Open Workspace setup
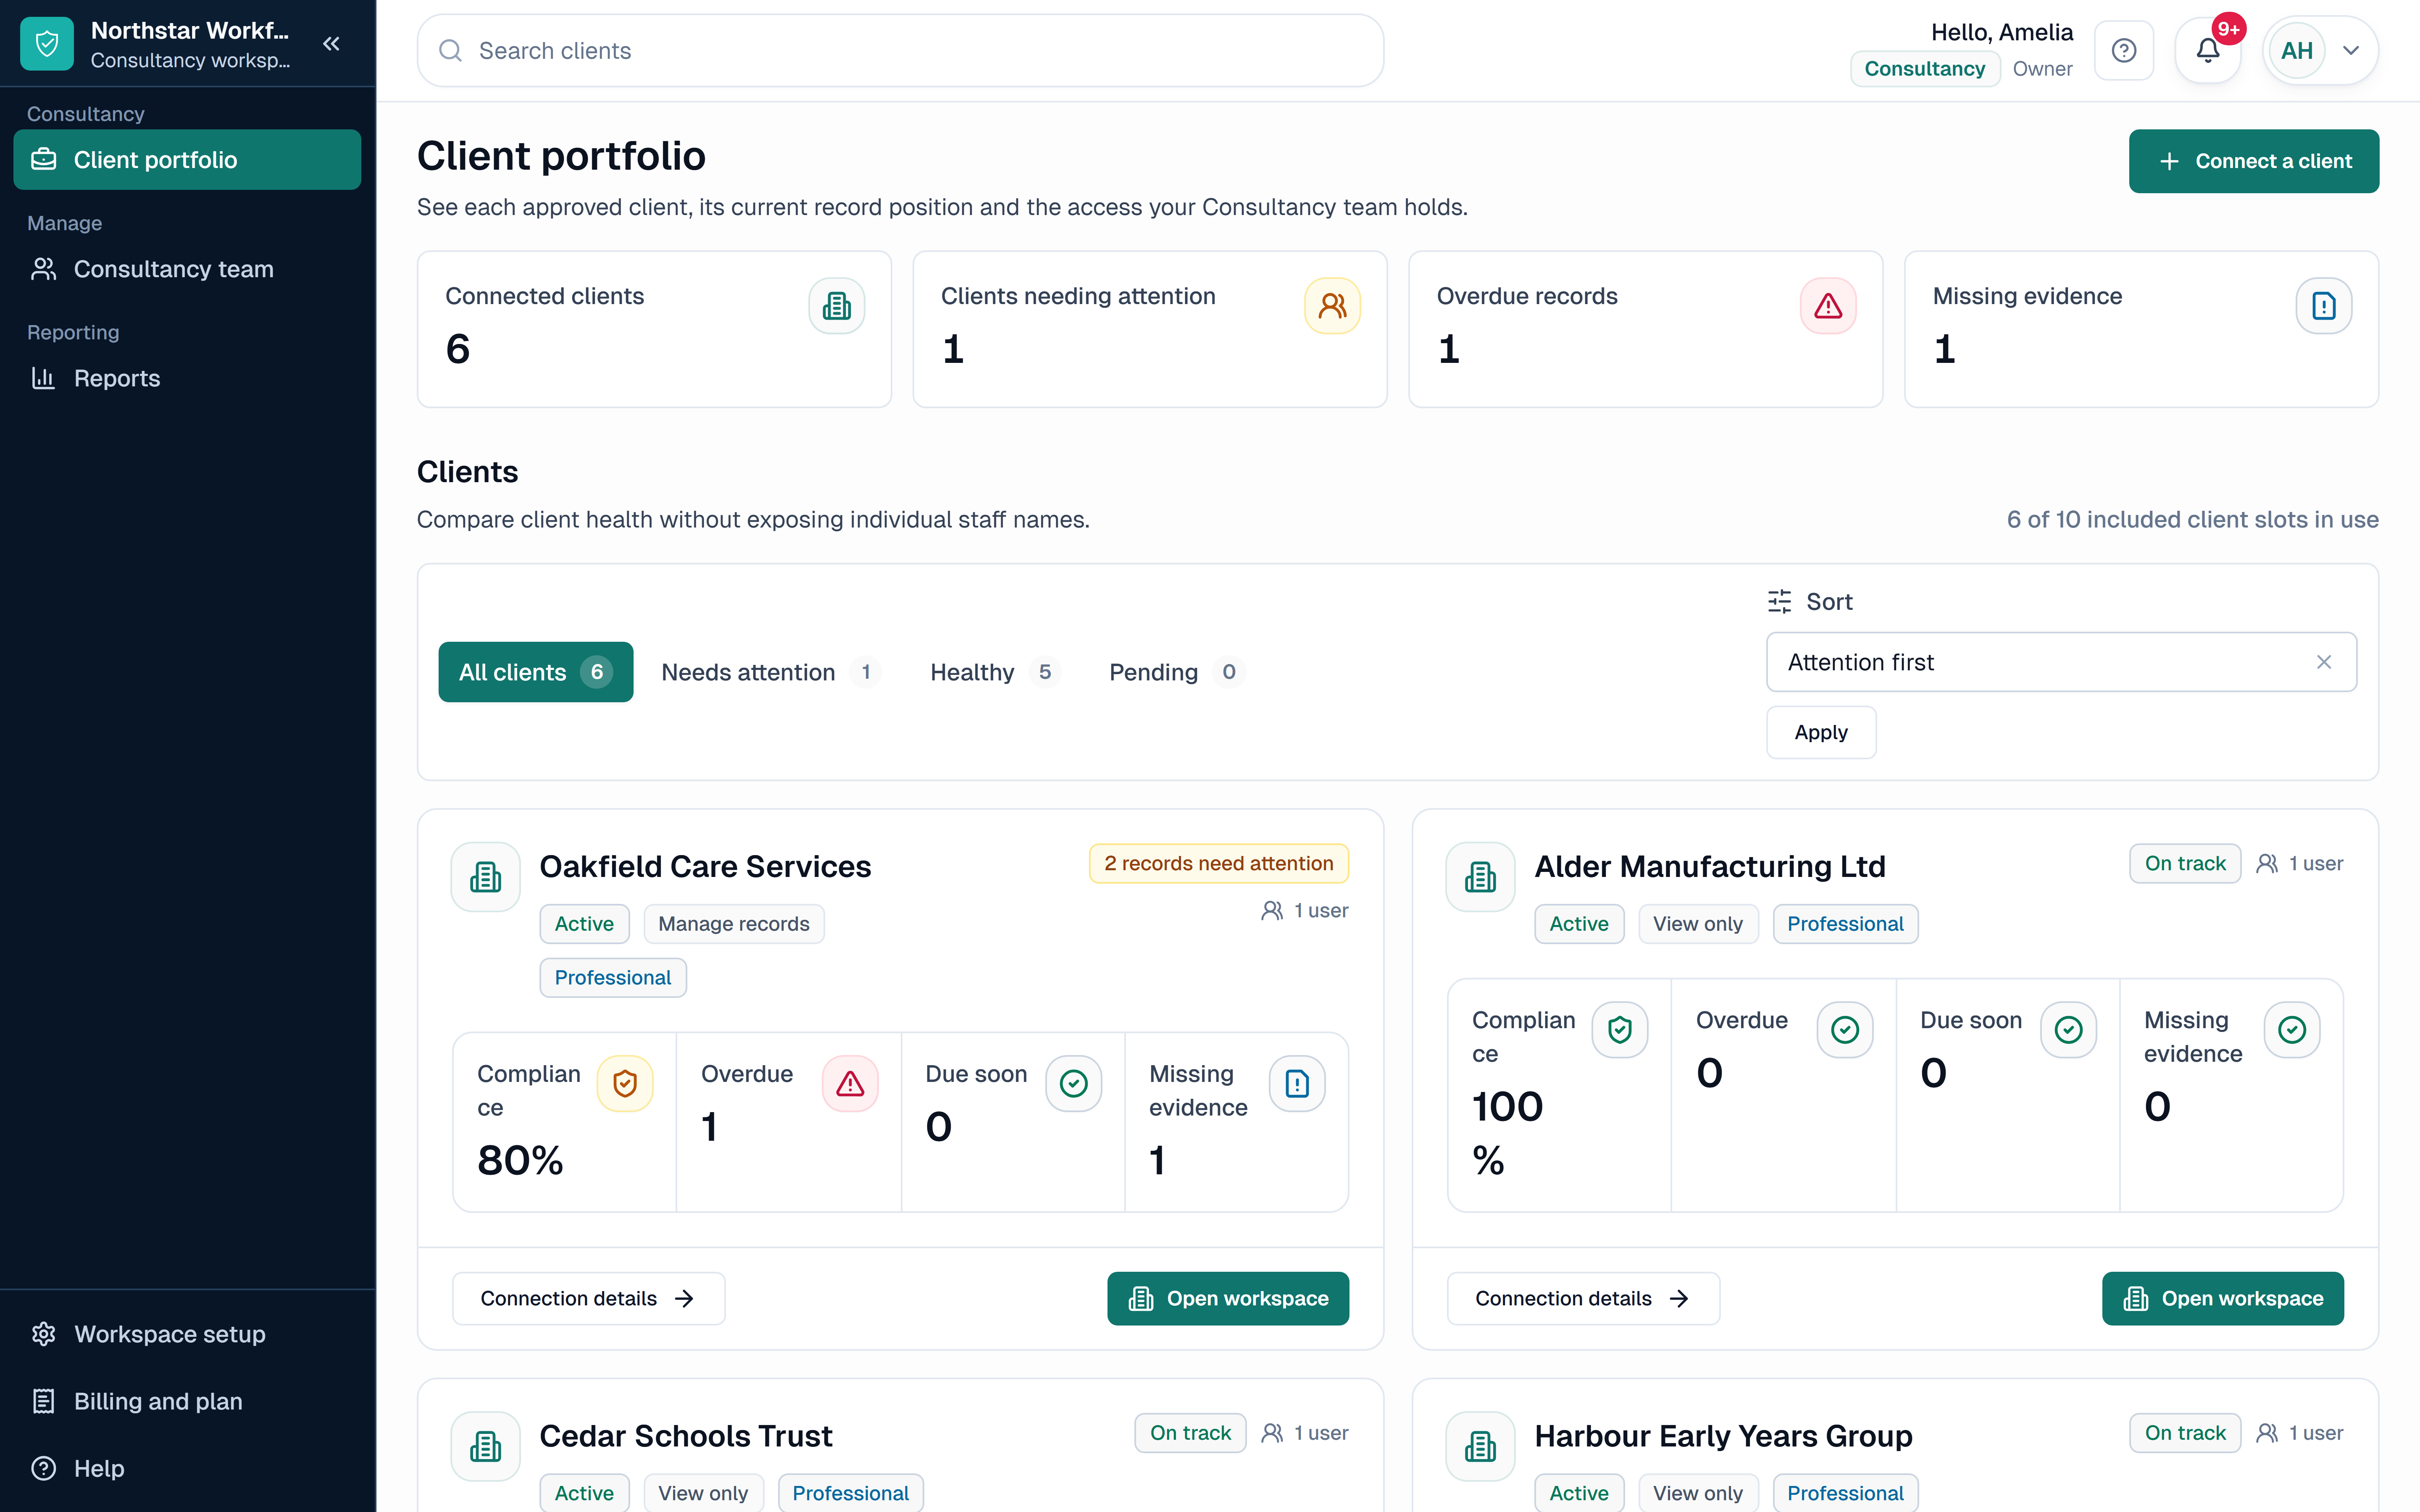Screen dimensions: 2420x1512 (187, 1334)
